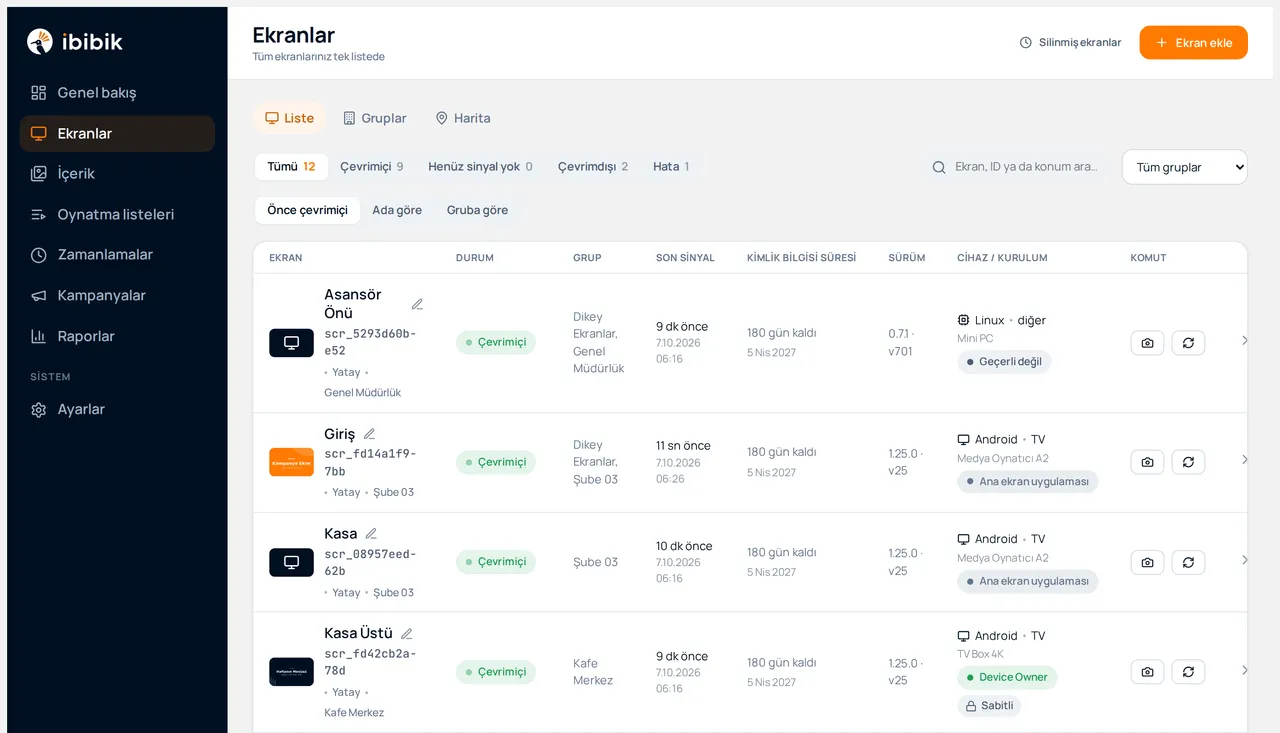Sort by Gruba göre

pos(477,210)
